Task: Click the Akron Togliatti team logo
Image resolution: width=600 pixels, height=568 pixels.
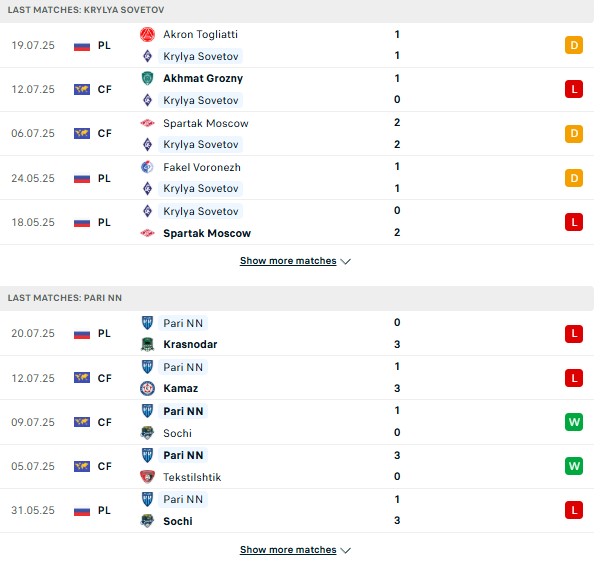Action: tap(147, 34)
